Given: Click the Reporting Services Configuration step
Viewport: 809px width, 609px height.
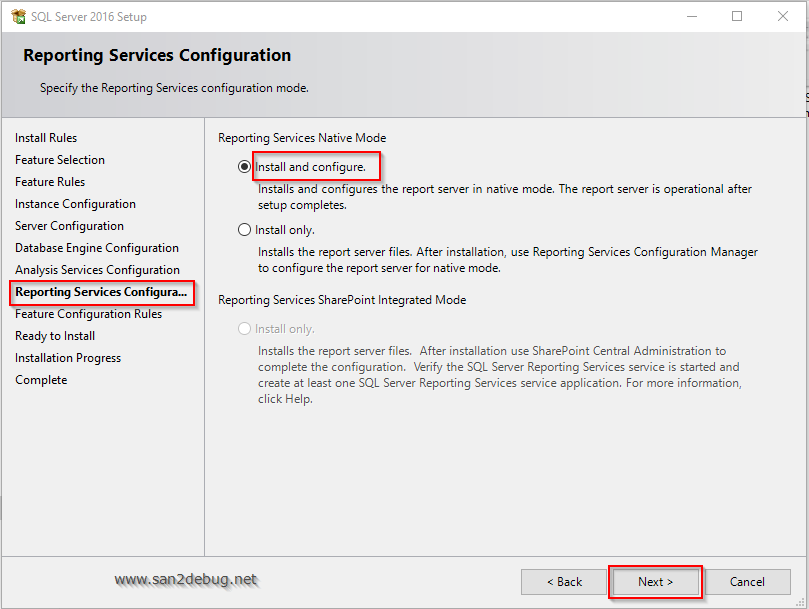Looking at the screenshot, I should pyautogui.click(x=101, y=292).
